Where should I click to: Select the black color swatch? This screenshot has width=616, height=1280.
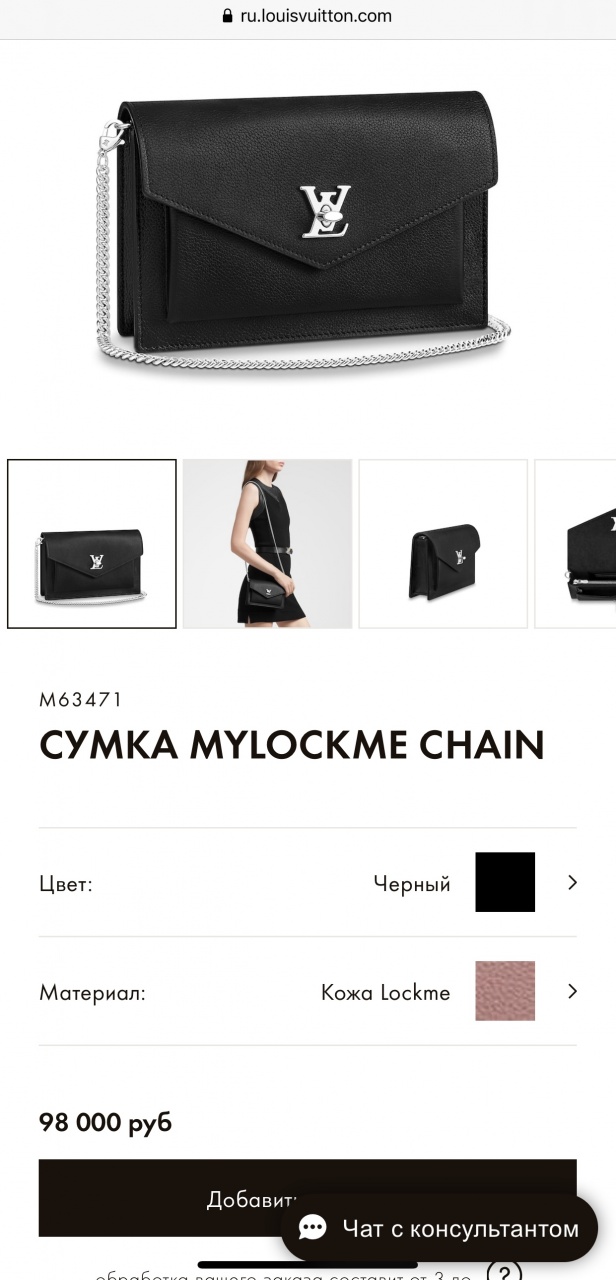point(505,882)
